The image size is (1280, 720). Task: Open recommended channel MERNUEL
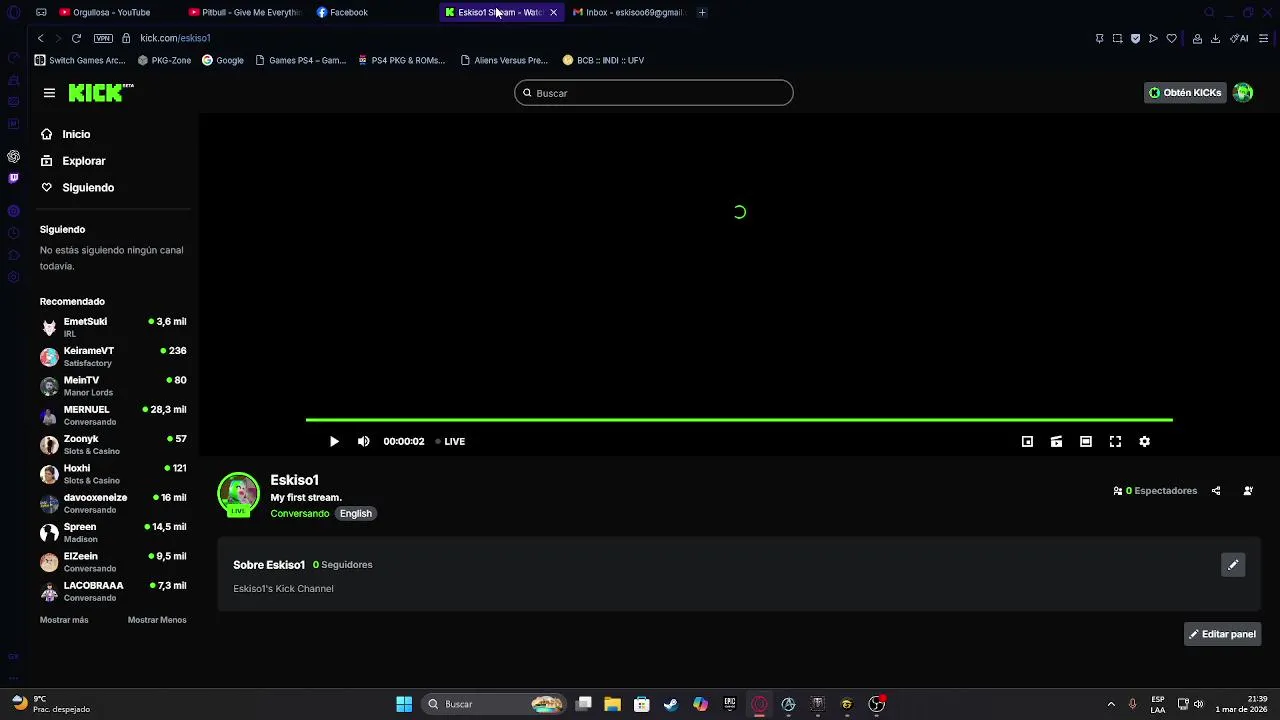113,415
